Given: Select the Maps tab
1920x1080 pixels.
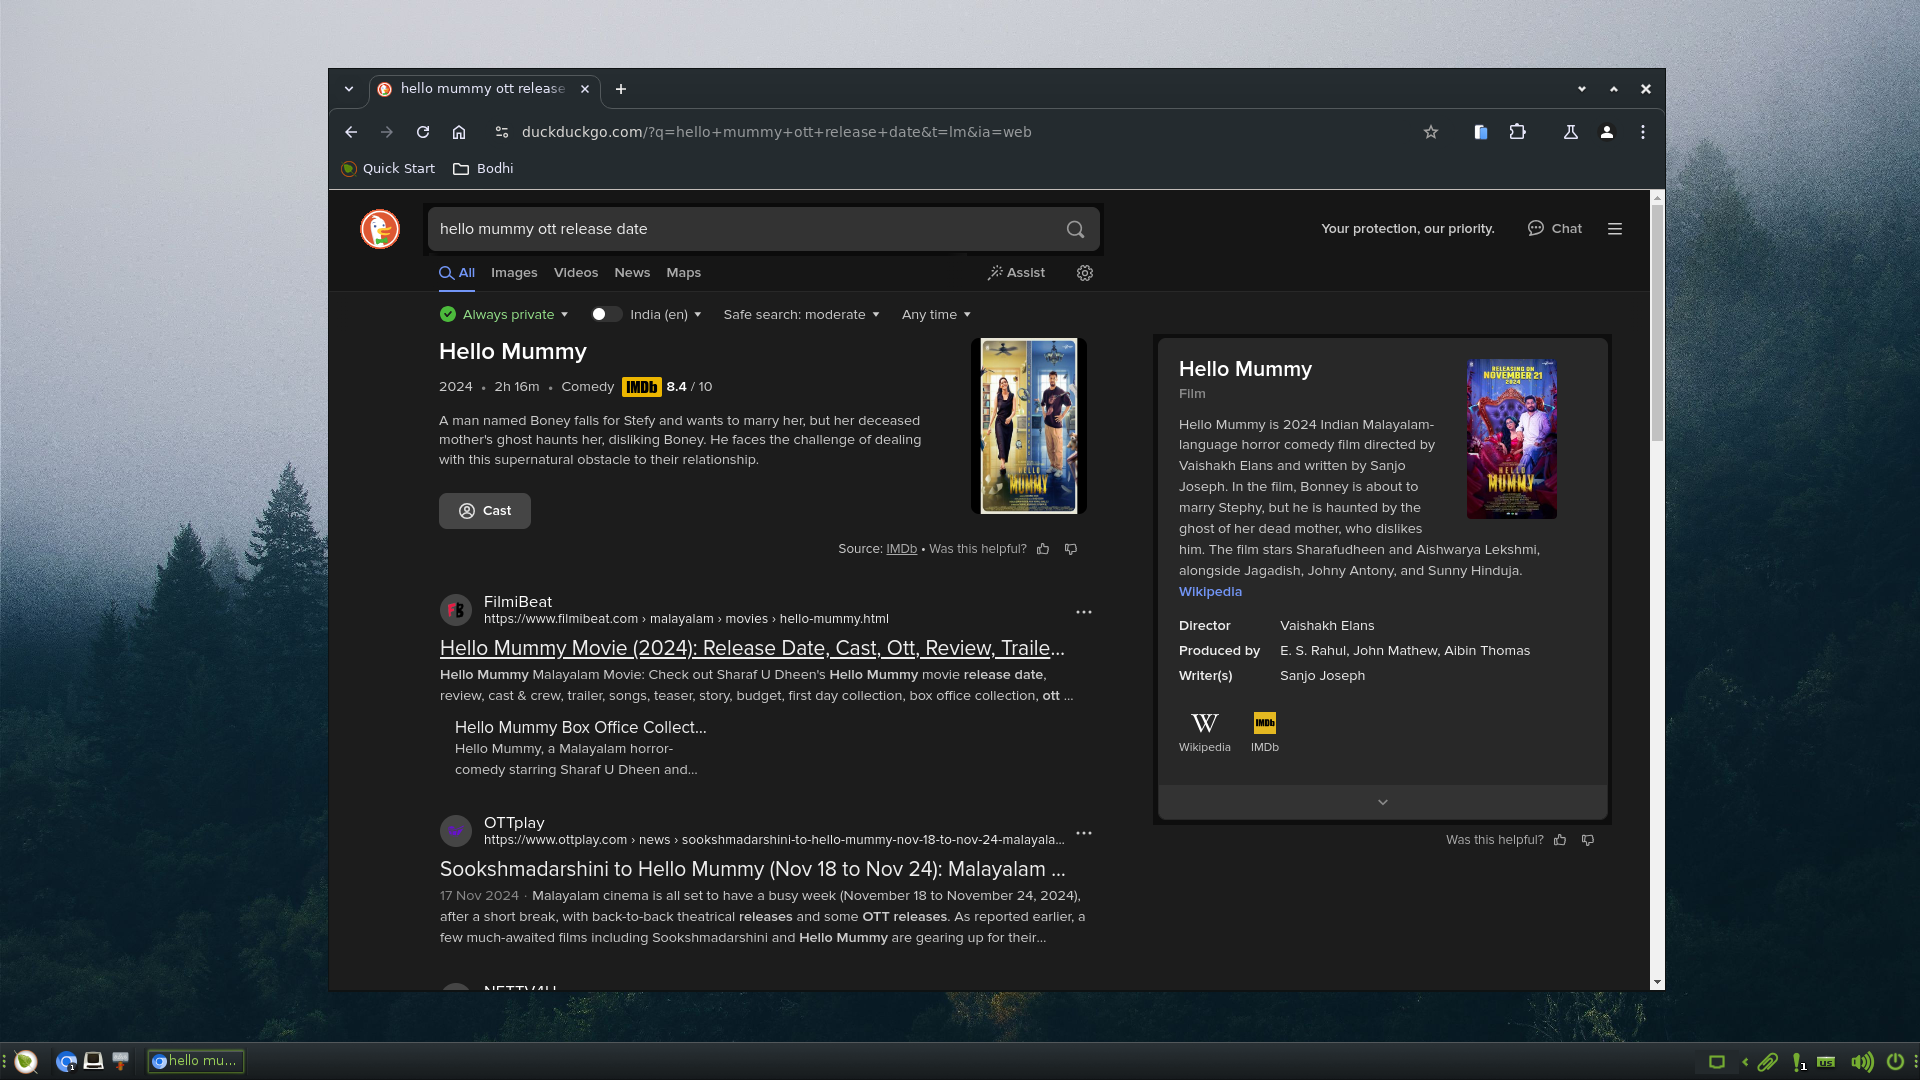Looking at the screenshot, I should pos(684,273).
